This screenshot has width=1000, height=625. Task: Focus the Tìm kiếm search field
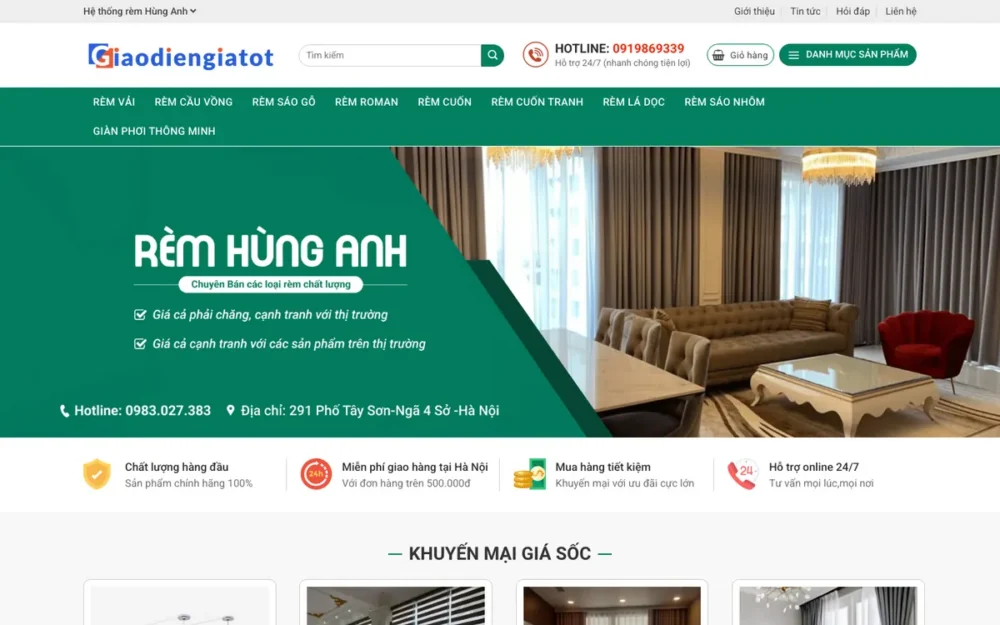[390, 55]
